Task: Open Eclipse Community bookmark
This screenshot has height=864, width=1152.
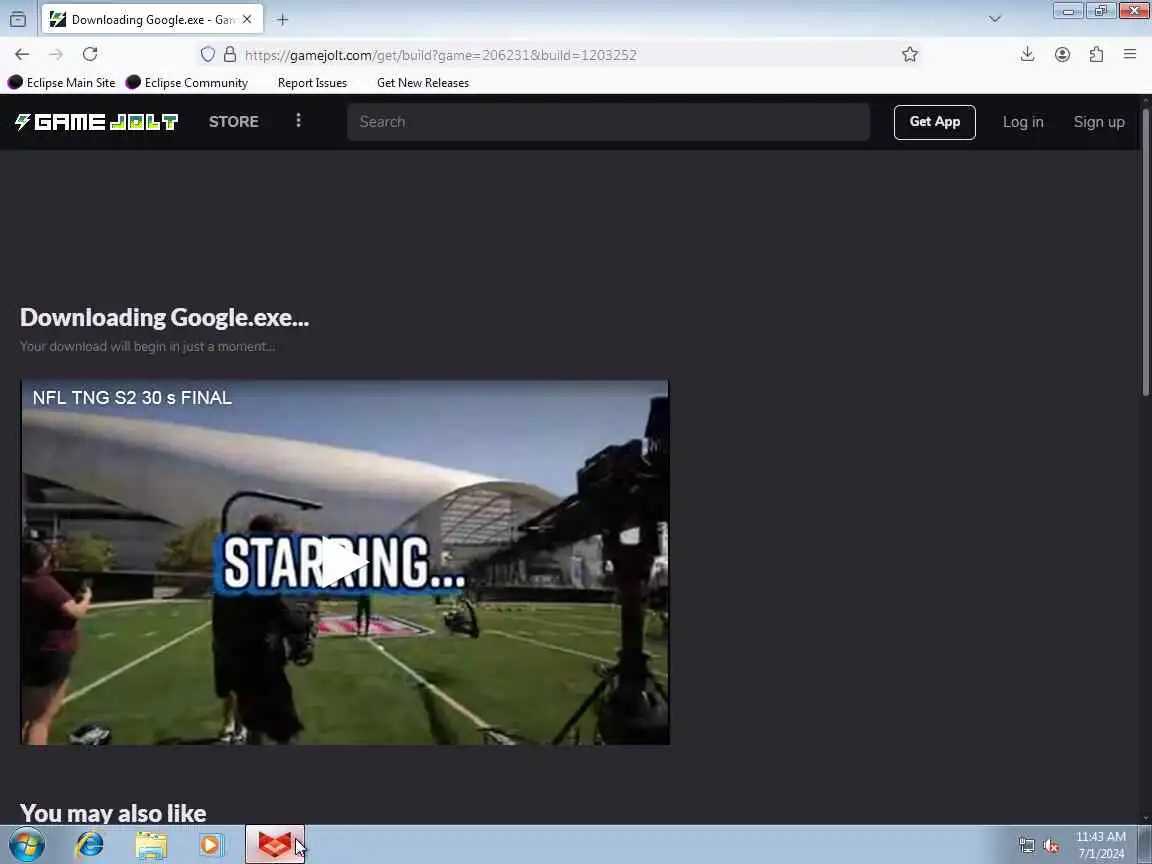Action: 187,83
